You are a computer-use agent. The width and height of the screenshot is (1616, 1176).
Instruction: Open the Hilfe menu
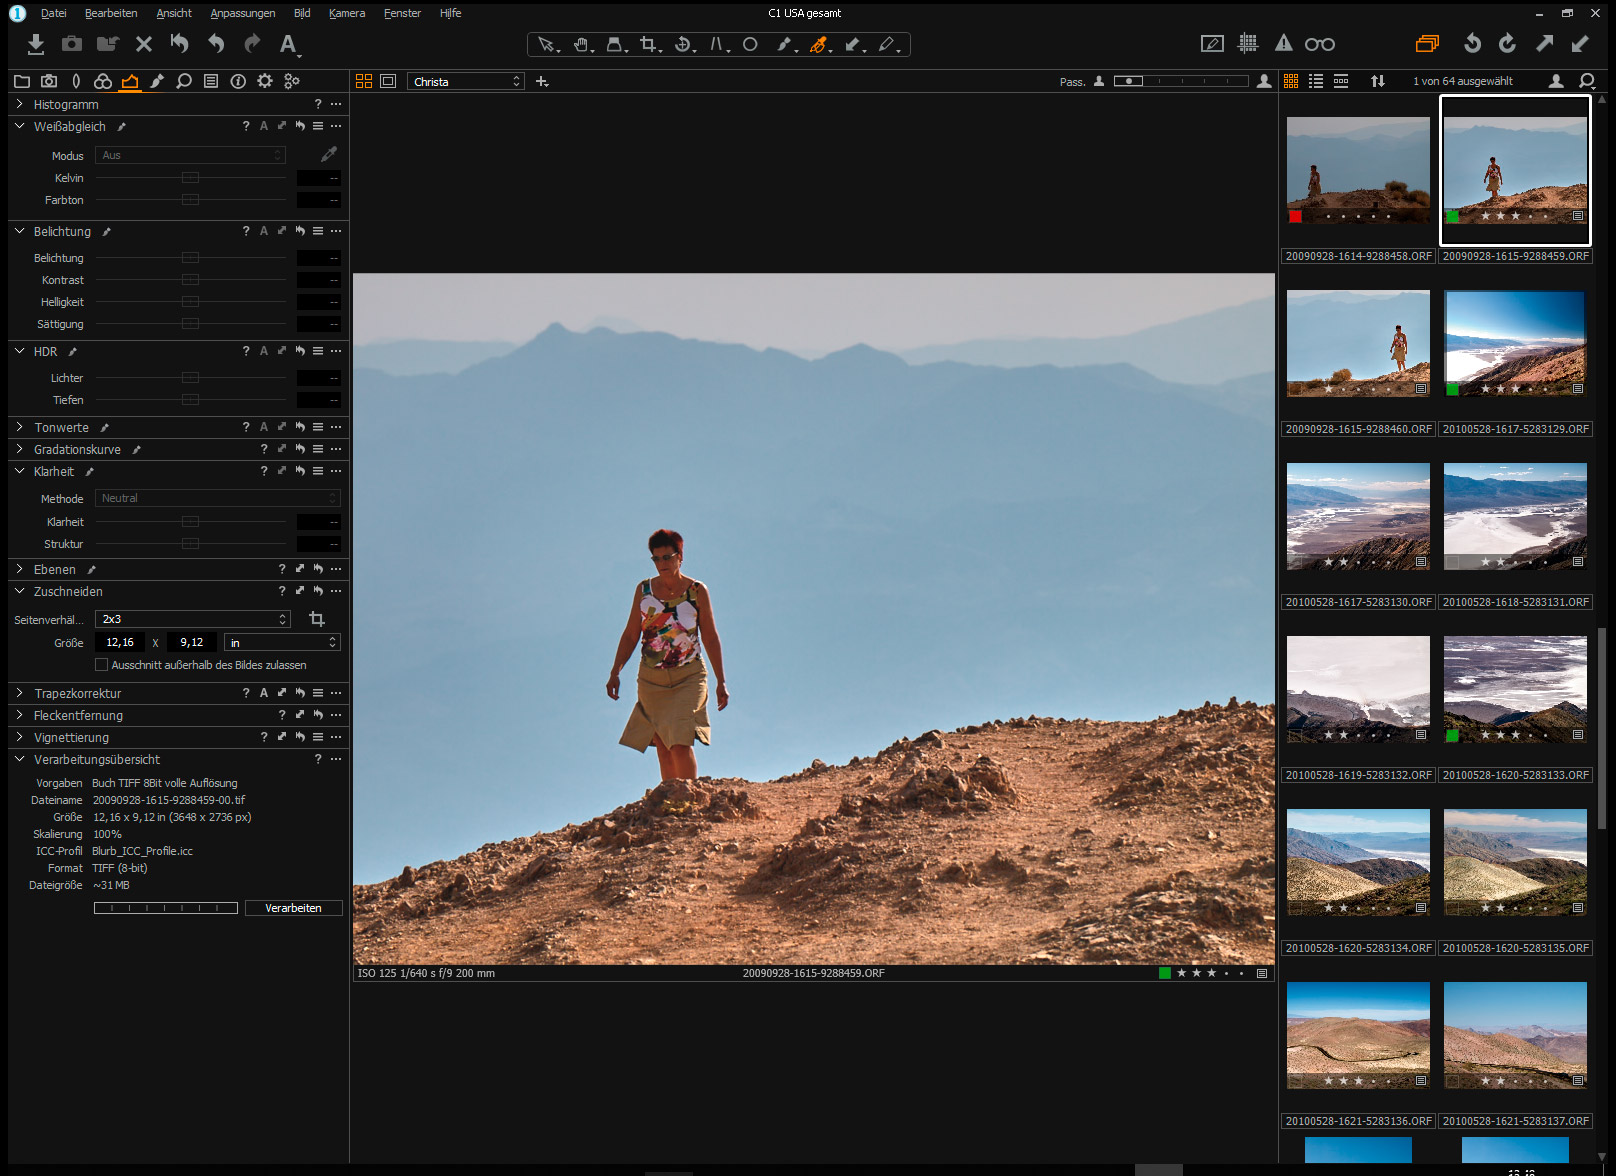pos(451,13)
